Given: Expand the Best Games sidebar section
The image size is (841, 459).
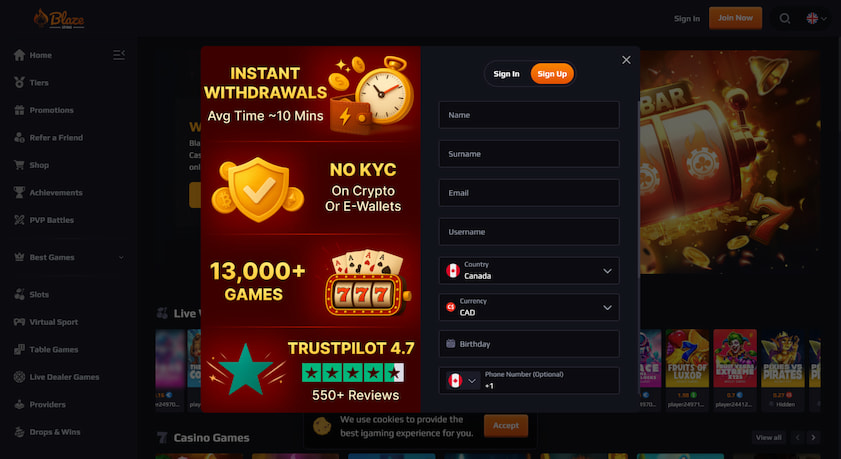Looking at the screenshot, I should pyautogui.click(x=70, y=257).
